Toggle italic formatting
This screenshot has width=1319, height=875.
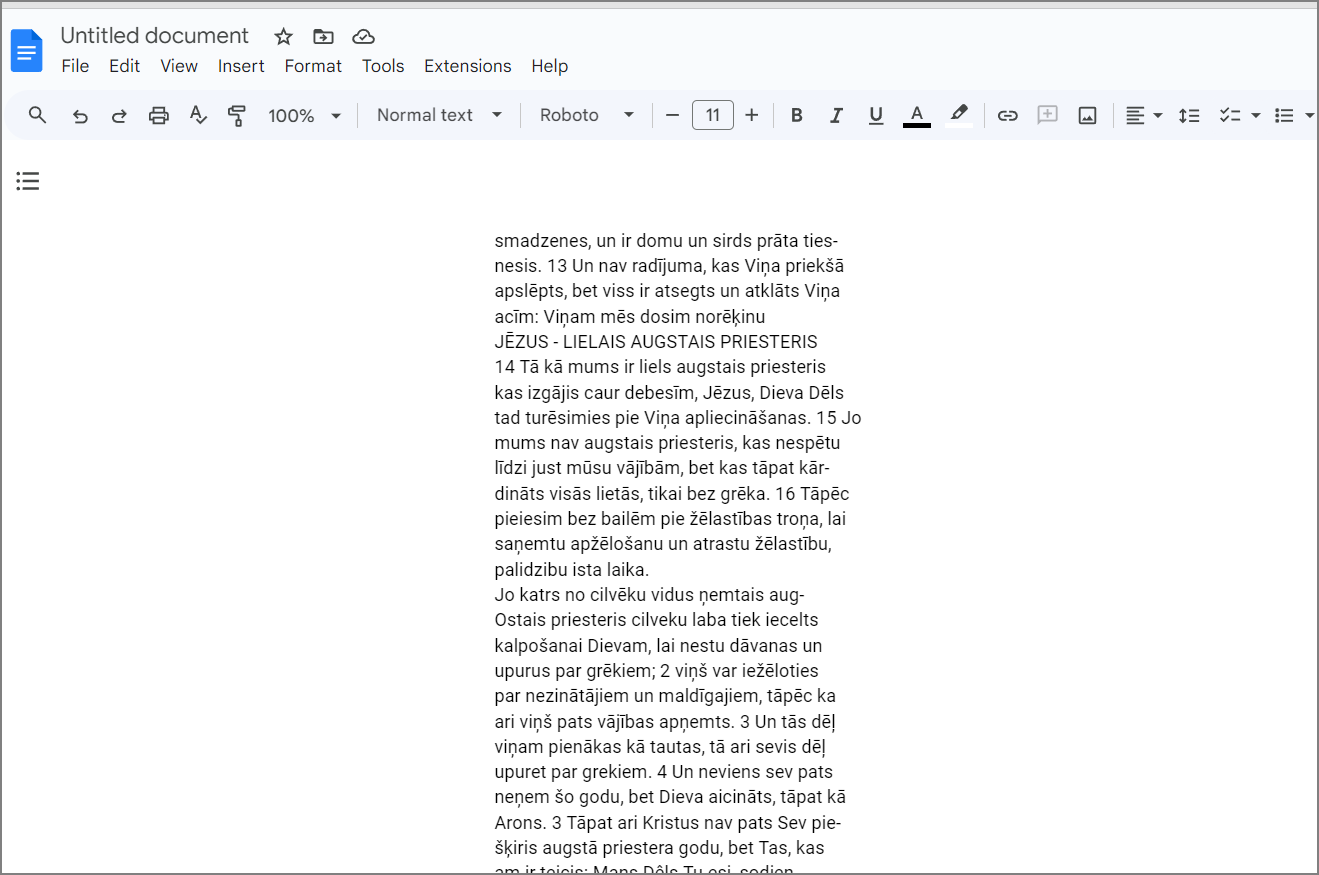[837, 116]
